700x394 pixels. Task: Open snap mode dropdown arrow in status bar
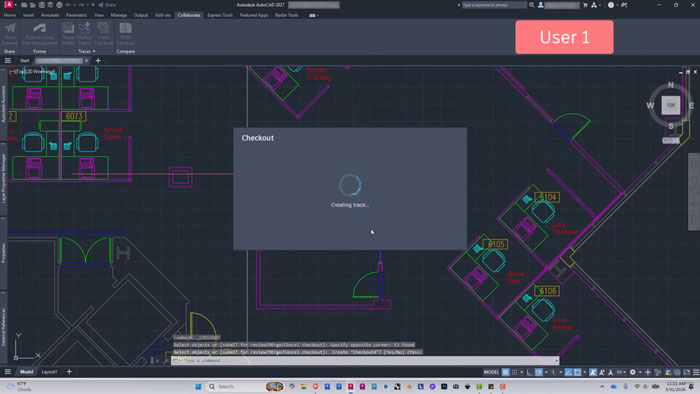(x=522, y=372)
